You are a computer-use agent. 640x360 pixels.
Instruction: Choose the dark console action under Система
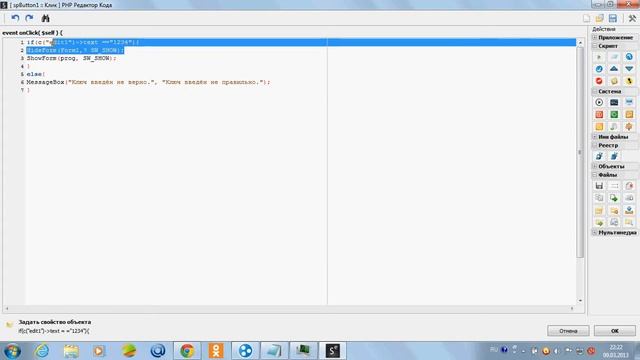click(614, 102)
